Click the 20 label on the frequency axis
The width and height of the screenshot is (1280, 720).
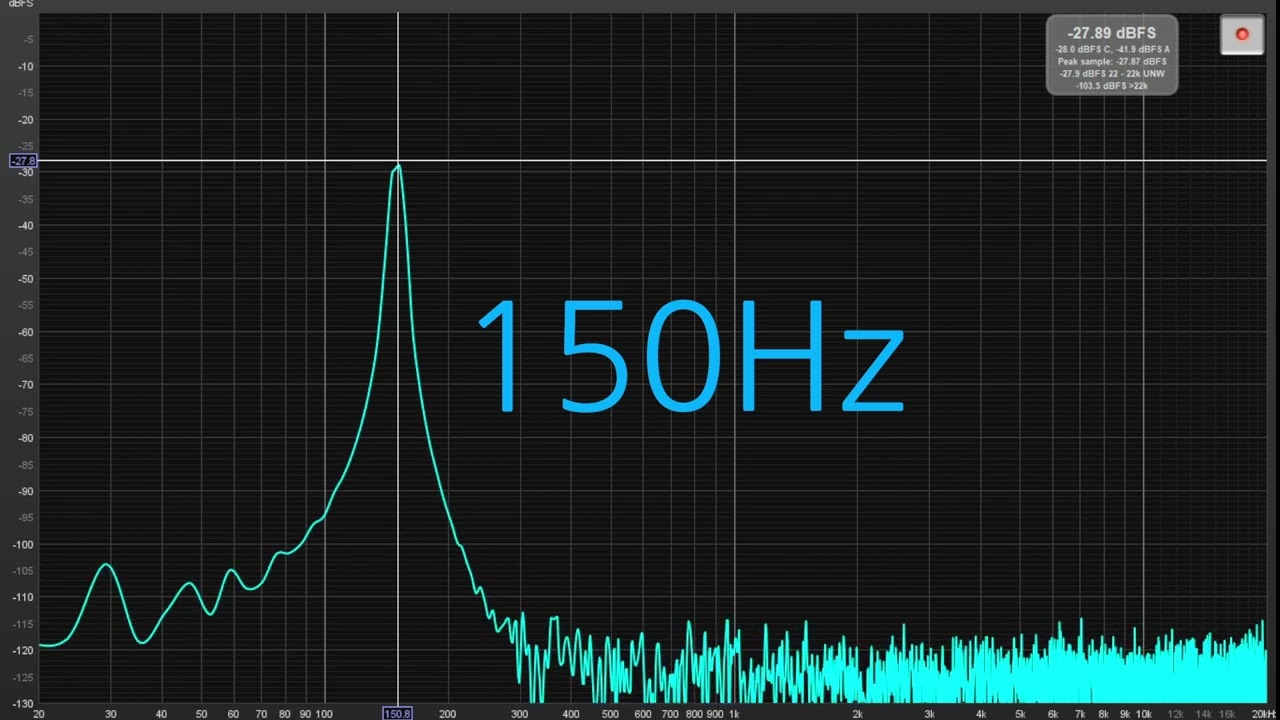click(x=39, y=714)
